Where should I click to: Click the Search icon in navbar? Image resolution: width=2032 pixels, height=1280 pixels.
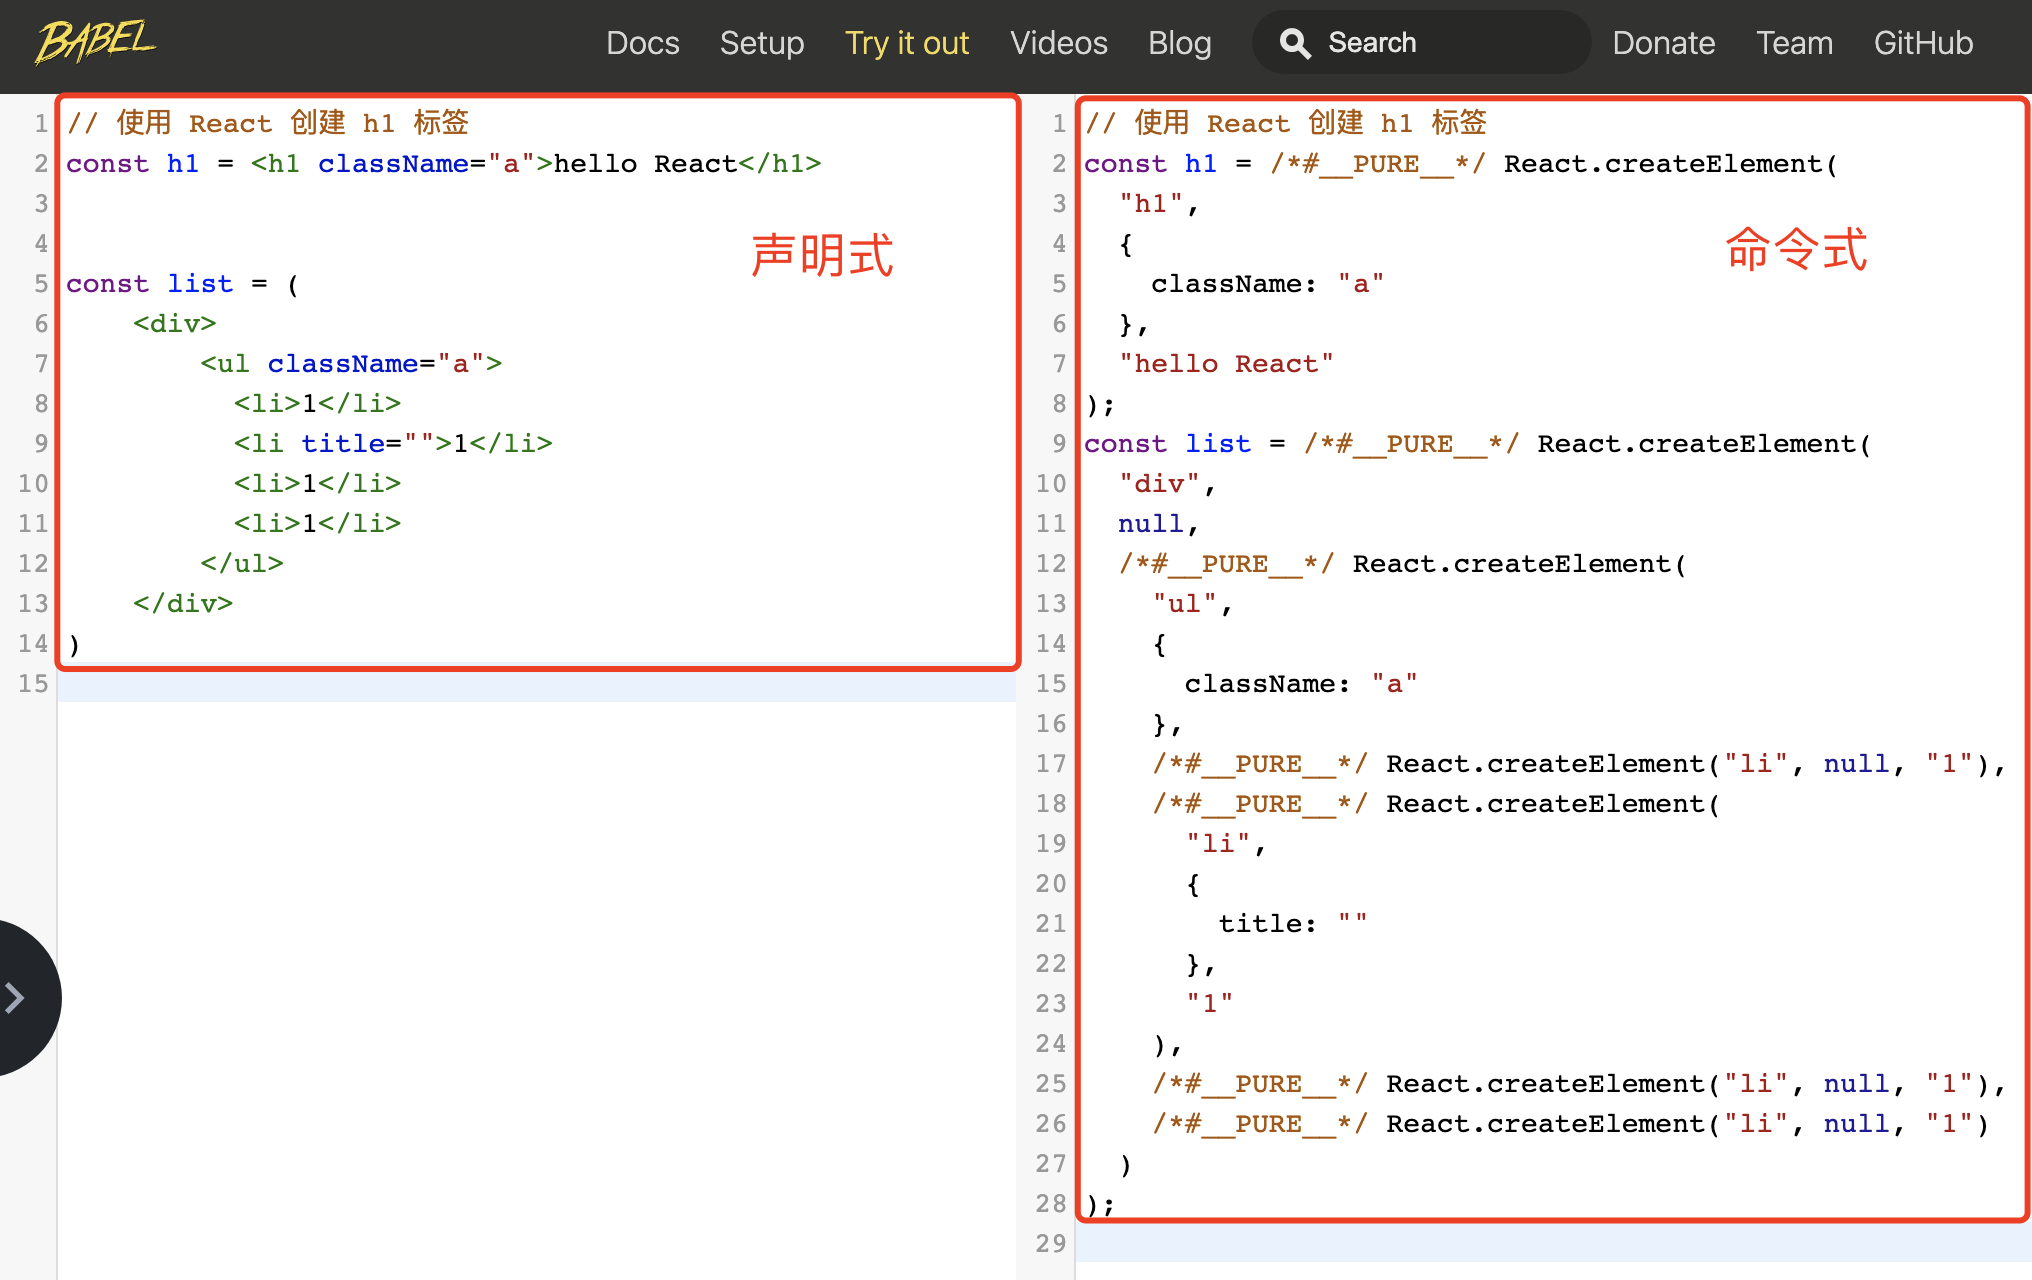(x=1295, y=40)
